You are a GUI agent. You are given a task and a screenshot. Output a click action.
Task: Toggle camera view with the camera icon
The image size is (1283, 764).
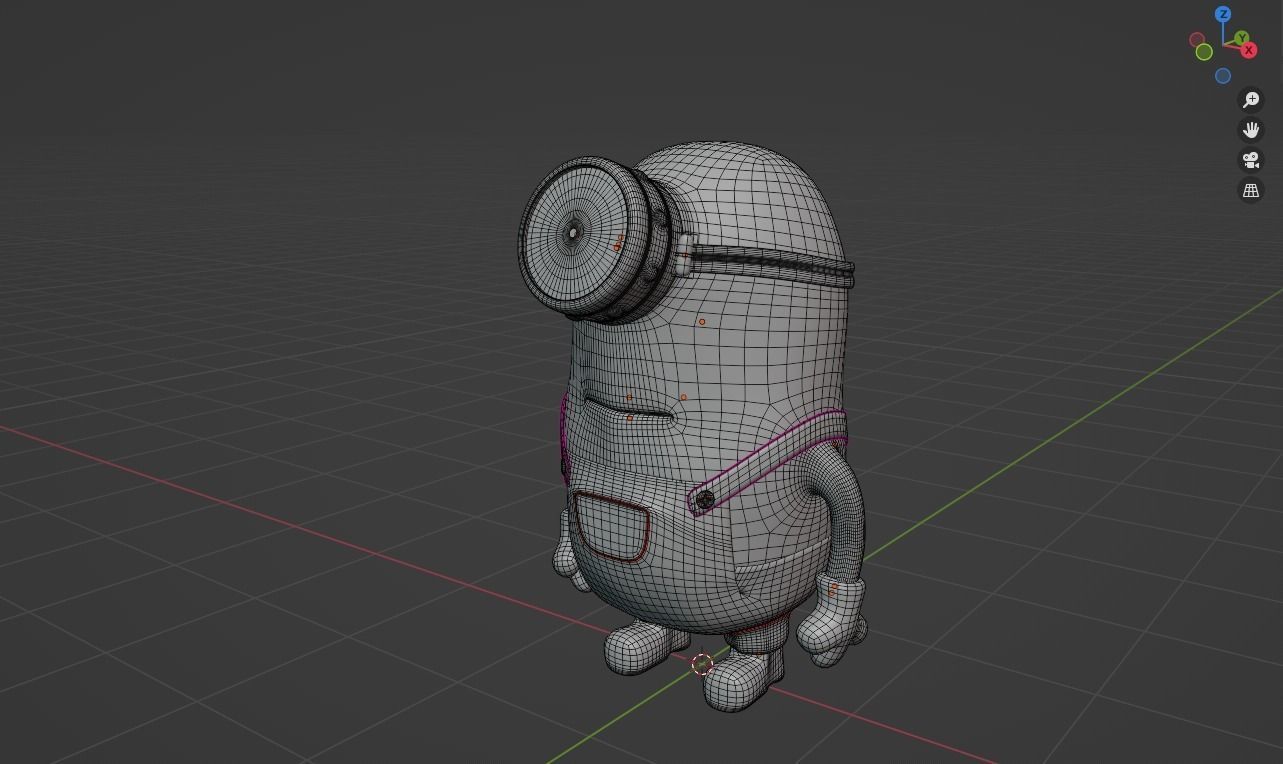coord(1250,160)
